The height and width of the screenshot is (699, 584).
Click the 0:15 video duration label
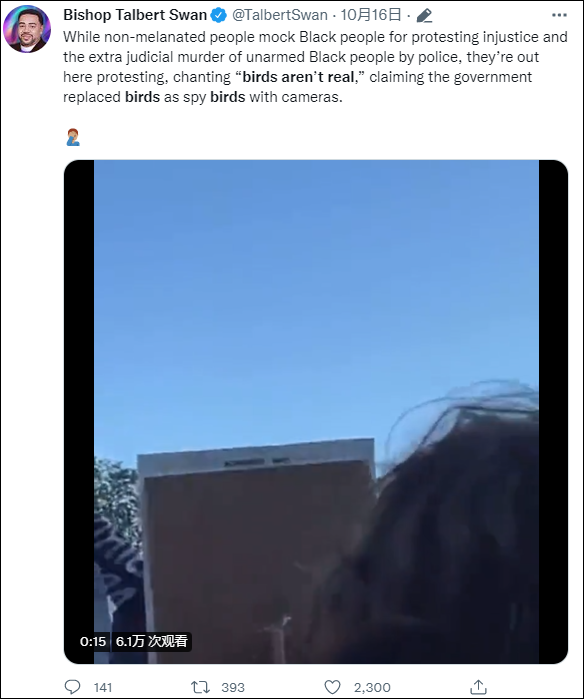coord(93,641)
